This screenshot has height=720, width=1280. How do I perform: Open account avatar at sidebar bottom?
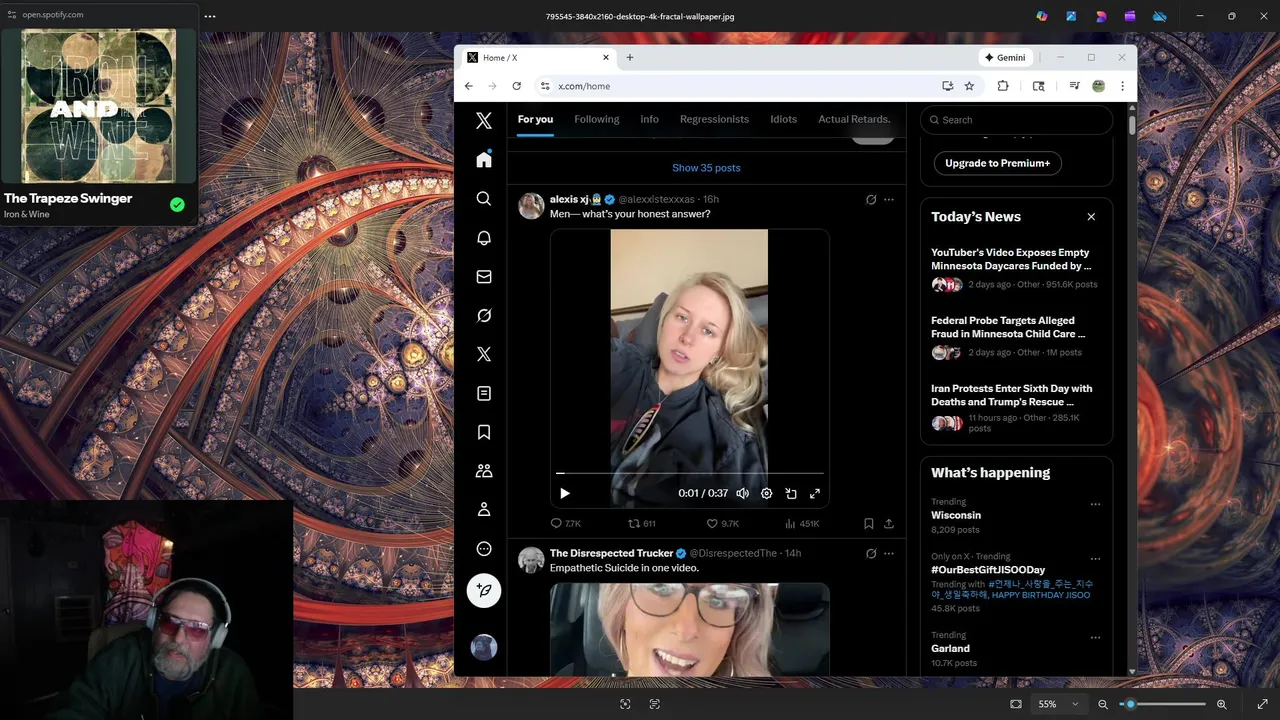(484, 648)
